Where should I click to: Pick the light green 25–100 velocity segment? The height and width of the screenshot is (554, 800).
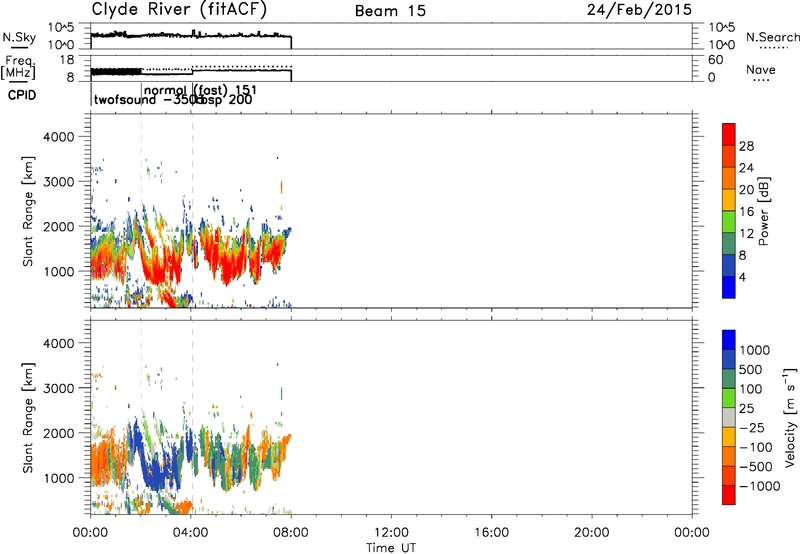tap(729, 398)
